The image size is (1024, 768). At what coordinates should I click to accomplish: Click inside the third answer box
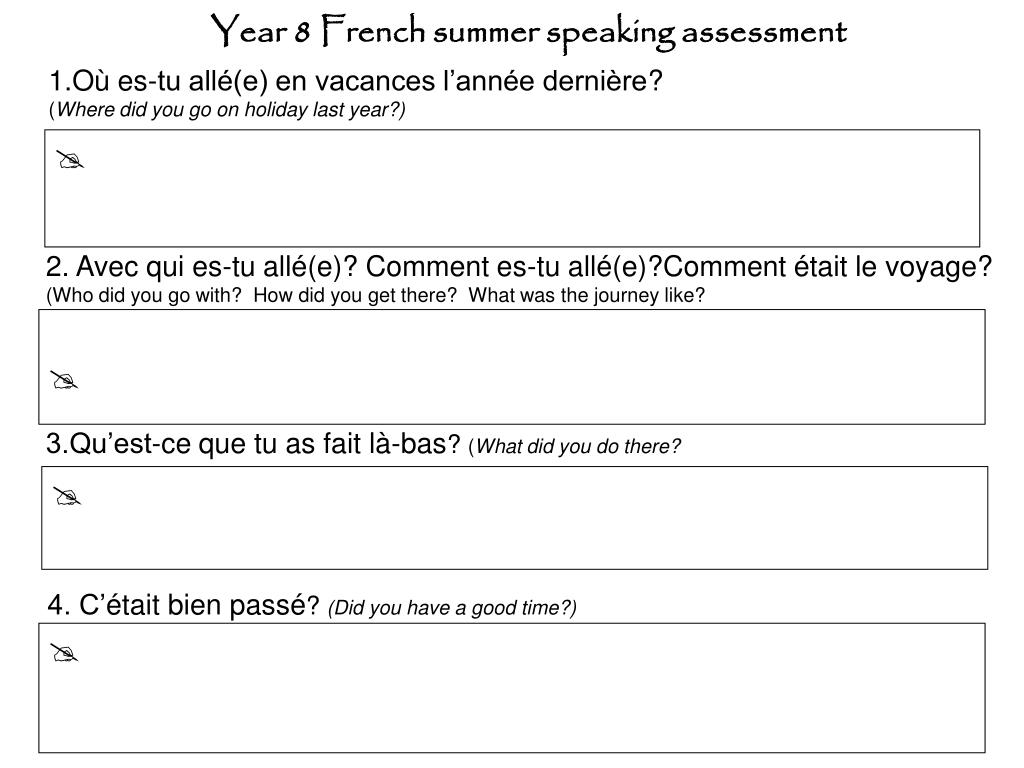click(515, 518)
